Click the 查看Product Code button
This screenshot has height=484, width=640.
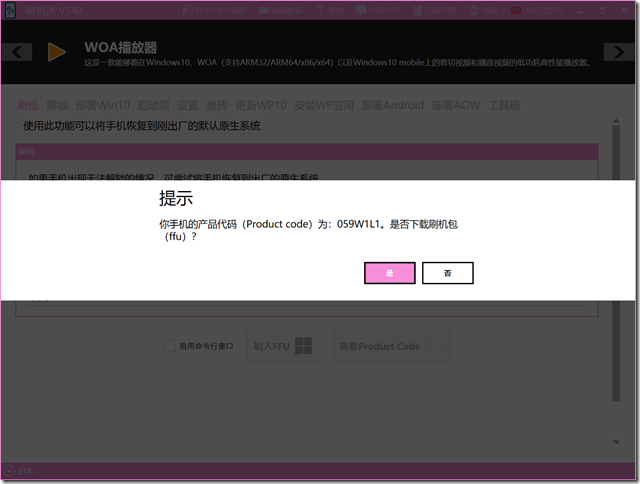(378, 346)
